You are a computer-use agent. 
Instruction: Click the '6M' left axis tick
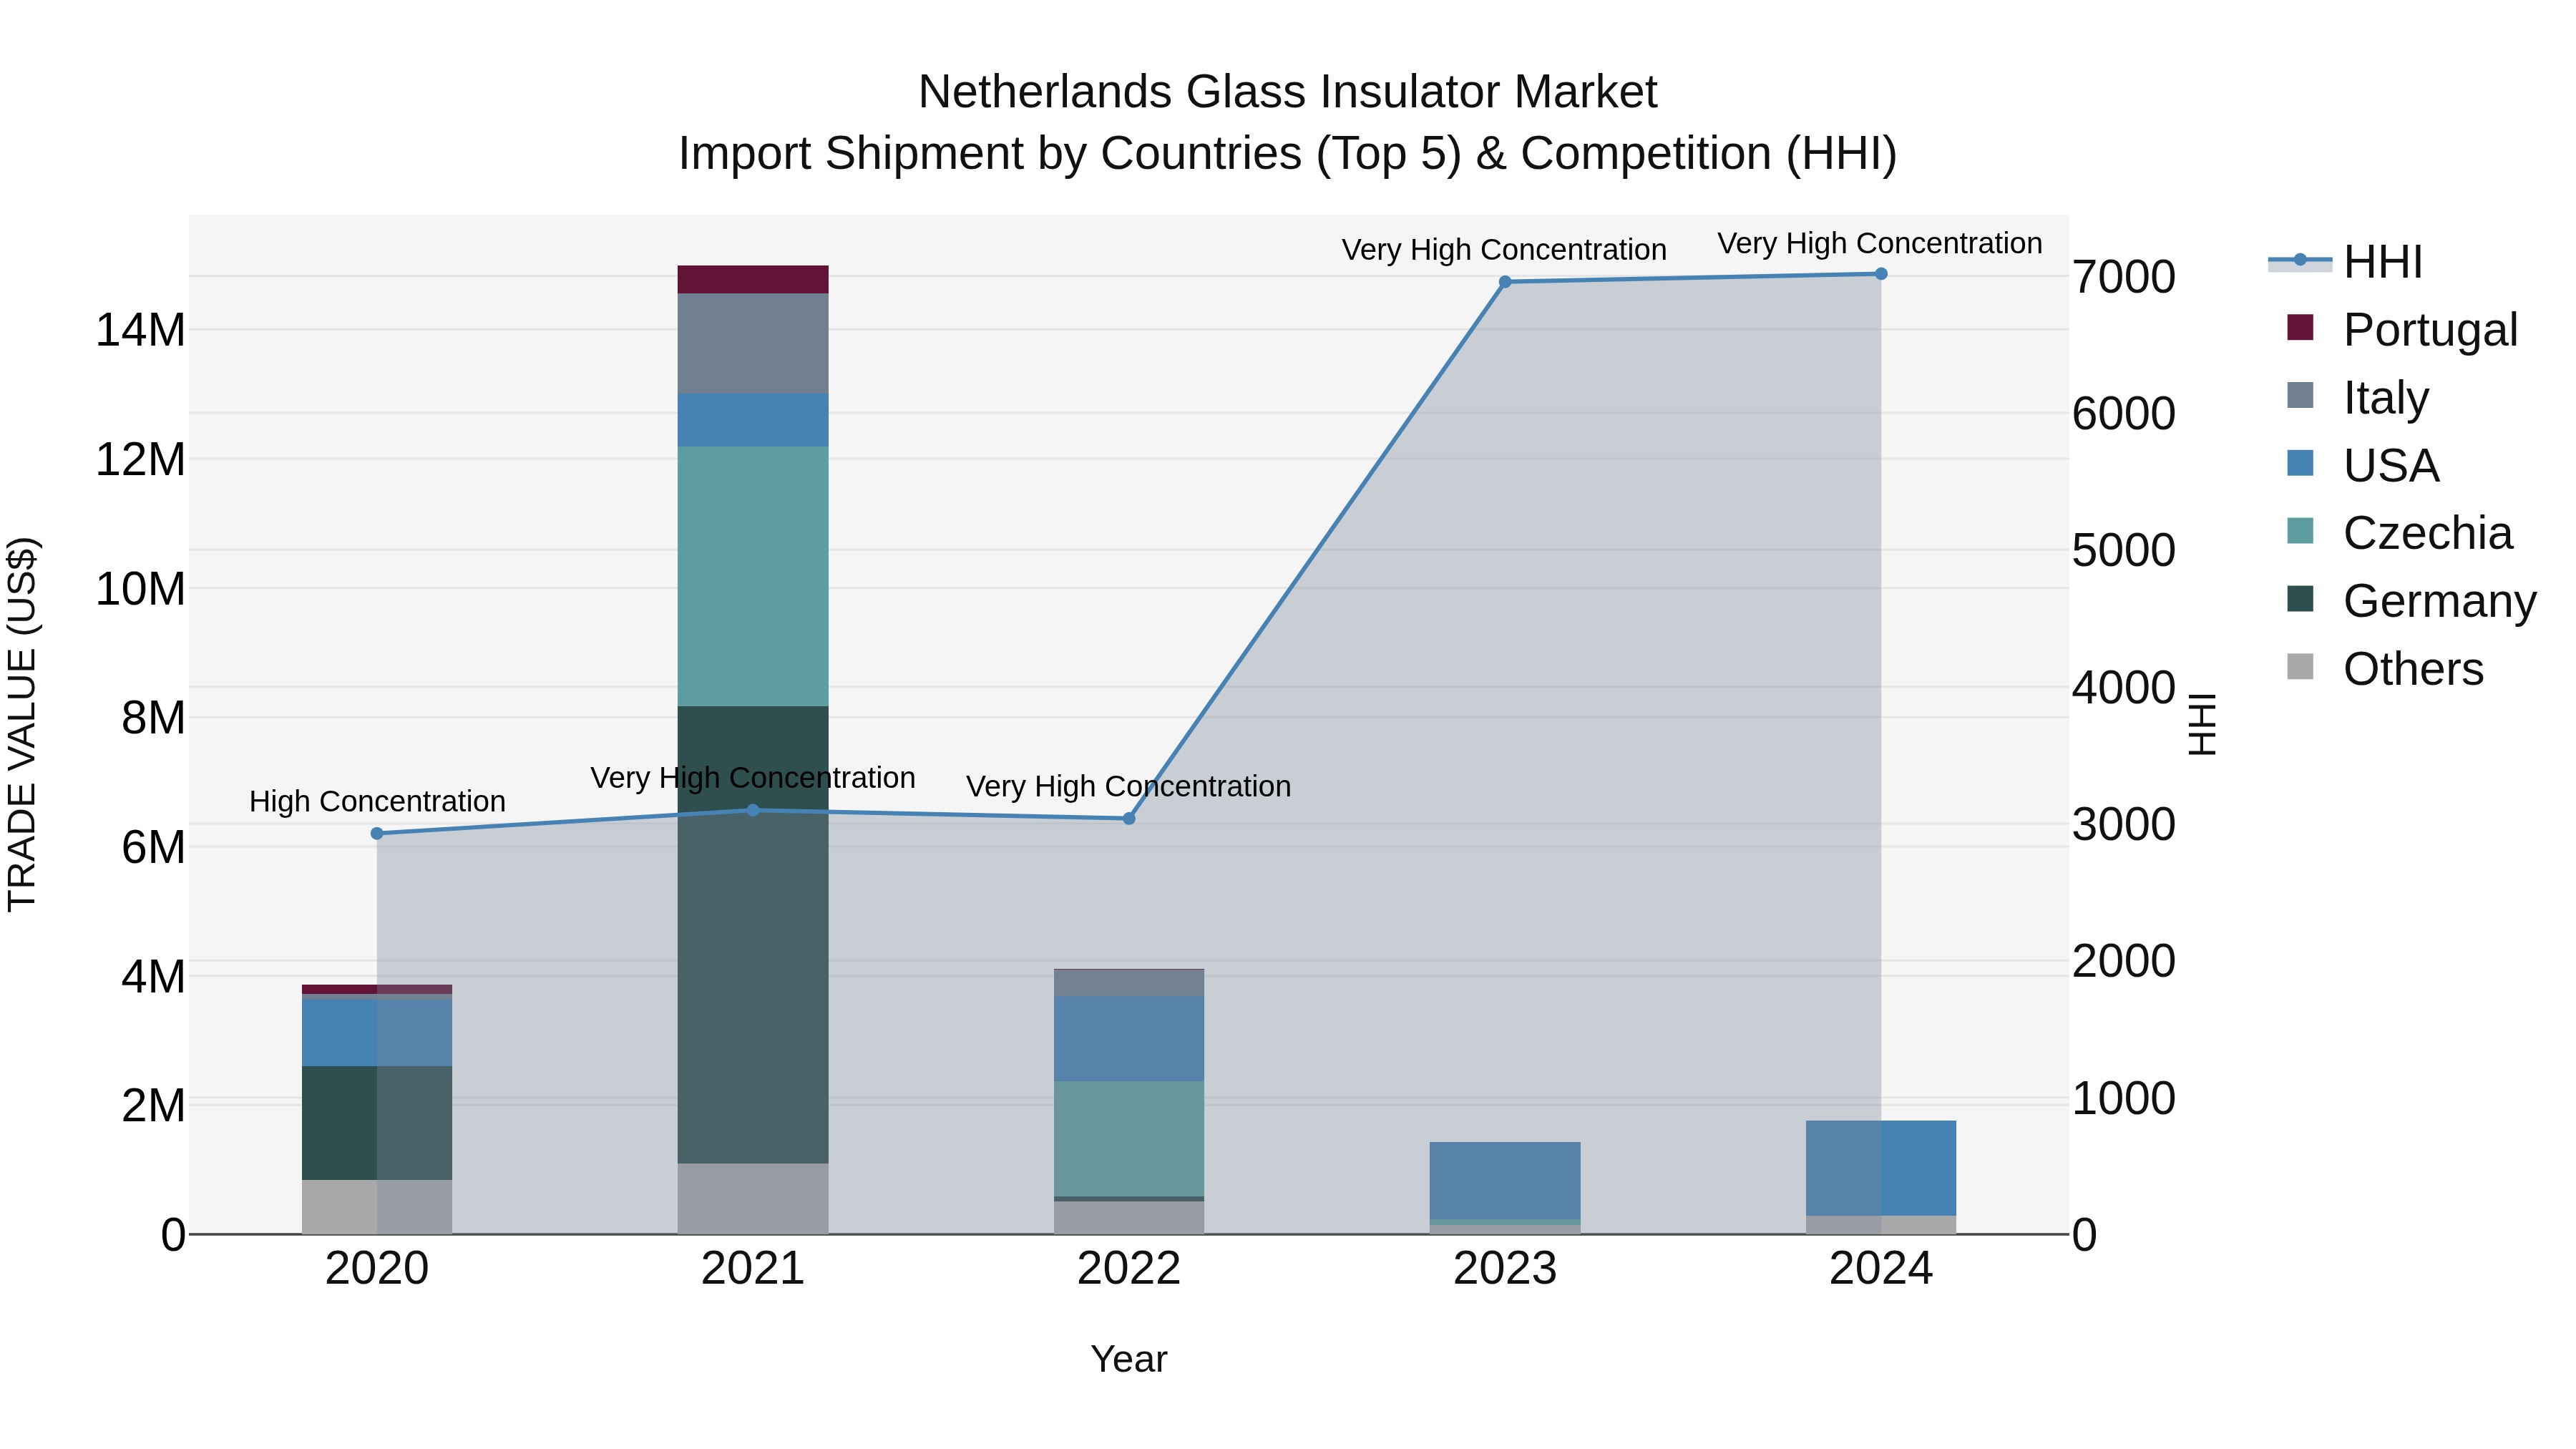point(153,848)
